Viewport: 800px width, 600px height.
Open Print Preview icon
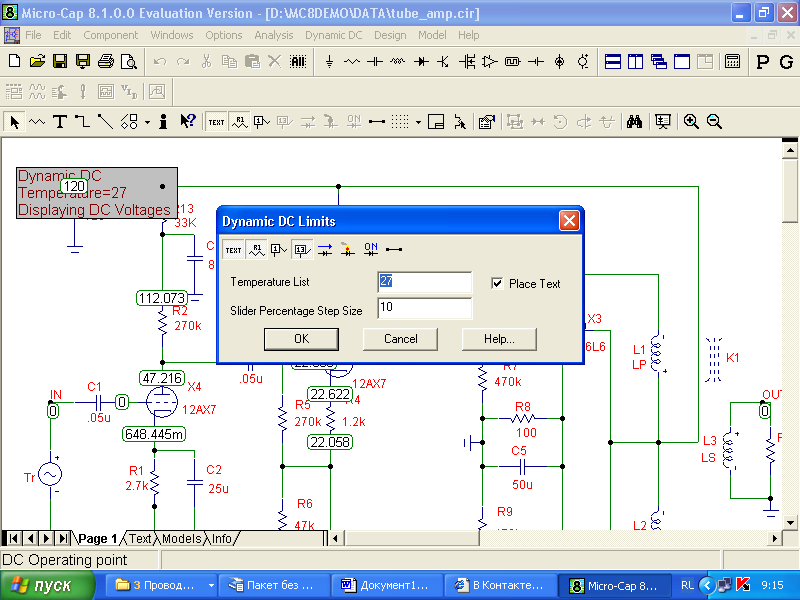coord(129,62)
